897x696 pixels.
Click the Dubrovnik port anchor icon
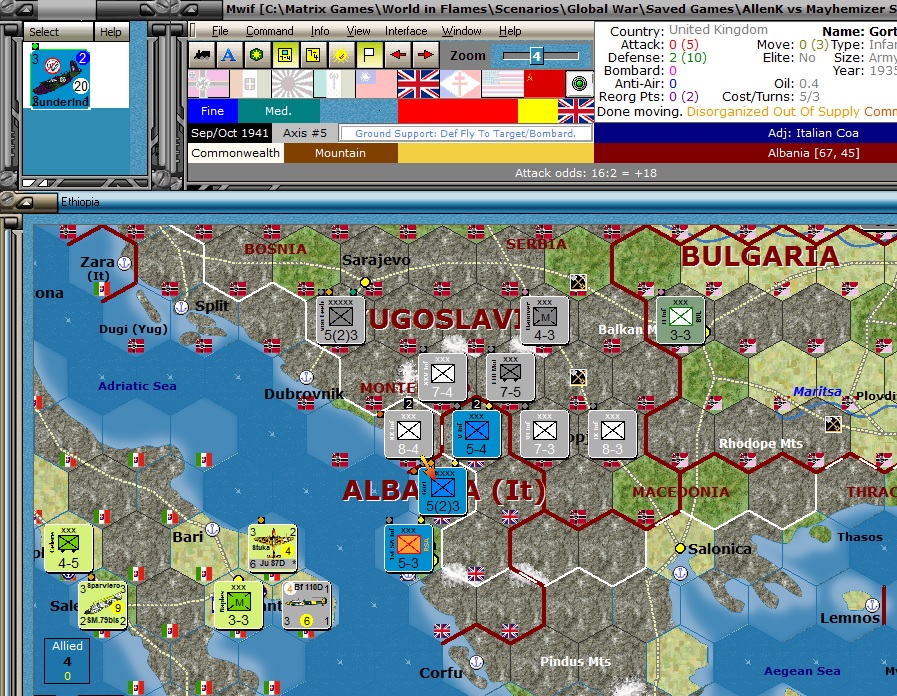pyautogui.click(x=307, y=377)
